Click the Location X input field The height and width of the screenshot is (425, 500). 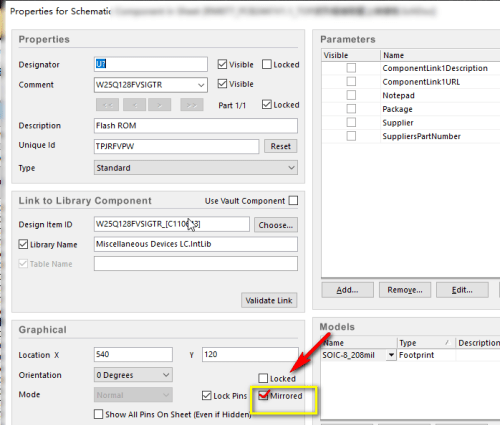pos(133,354)
